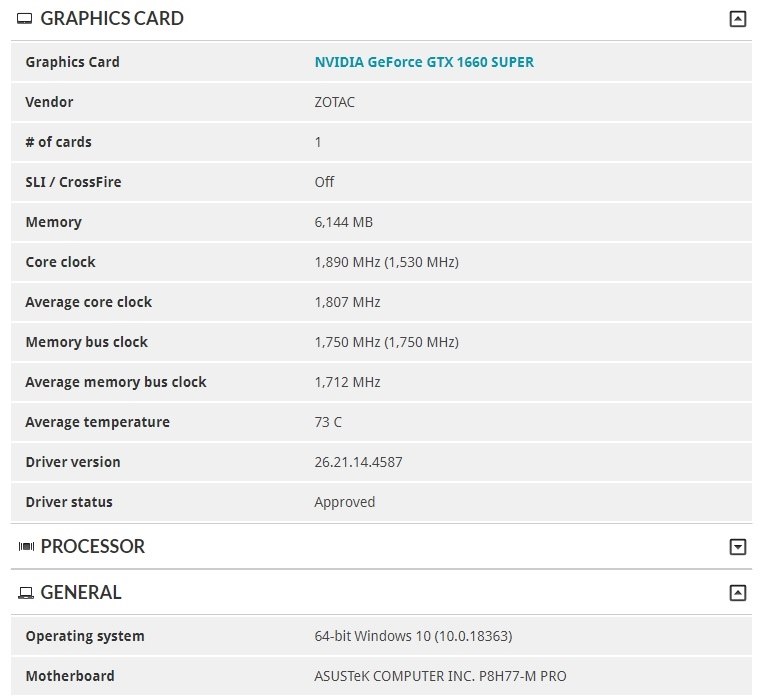Click the Core clock label

pos(60,262)
